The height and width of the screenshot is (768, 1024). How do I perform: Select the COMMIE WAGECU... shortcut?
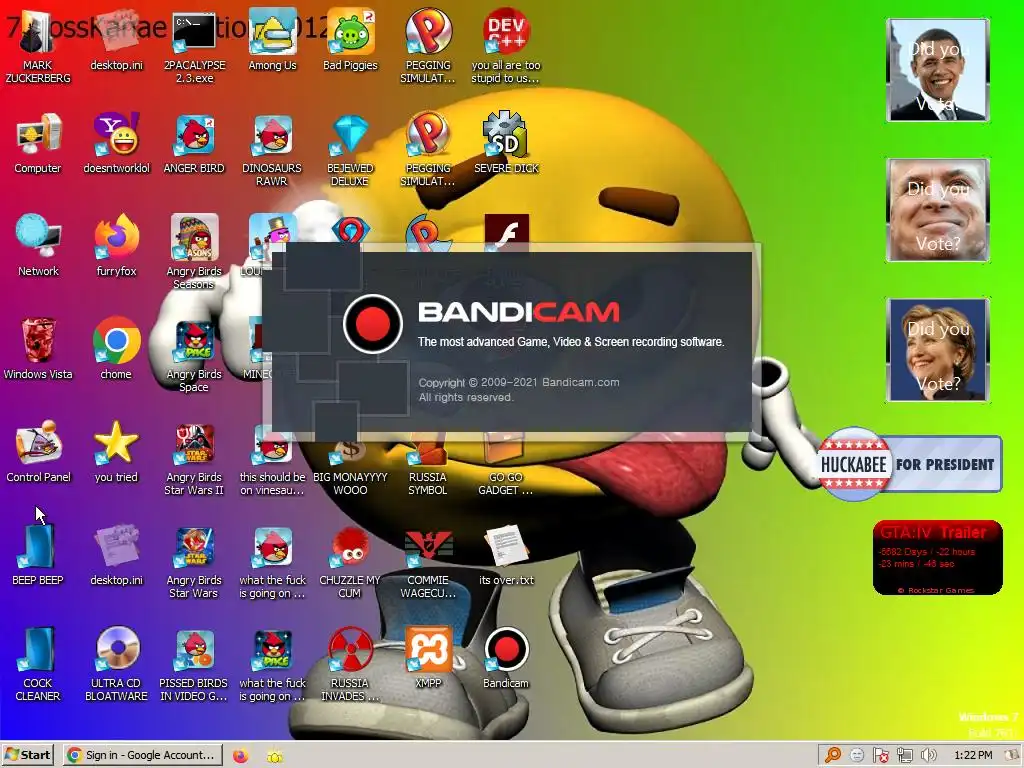[x=428, y=562]
